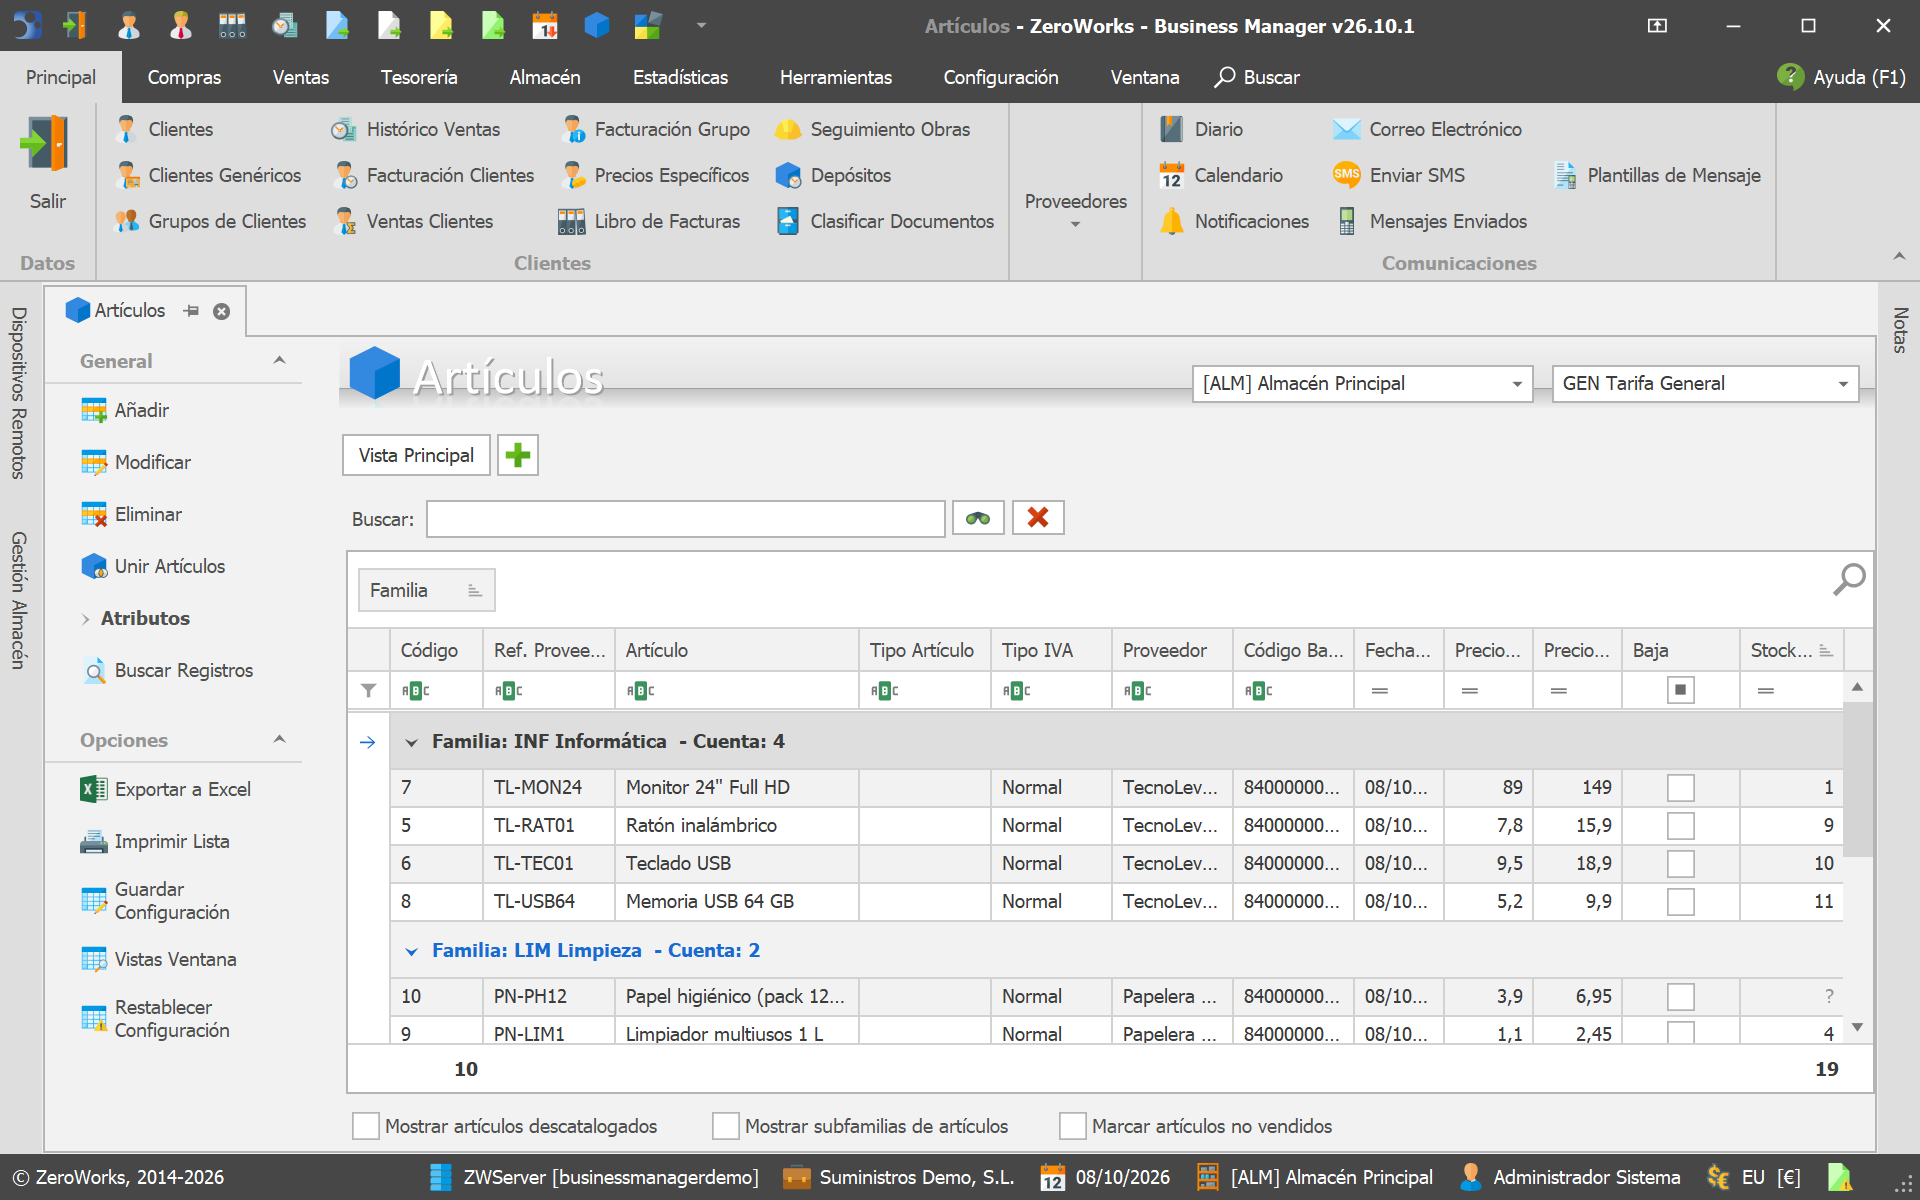This screenshot has height=1200, width=1920.
Task: Click Exportar a Excel
Action: coord(166,789)
